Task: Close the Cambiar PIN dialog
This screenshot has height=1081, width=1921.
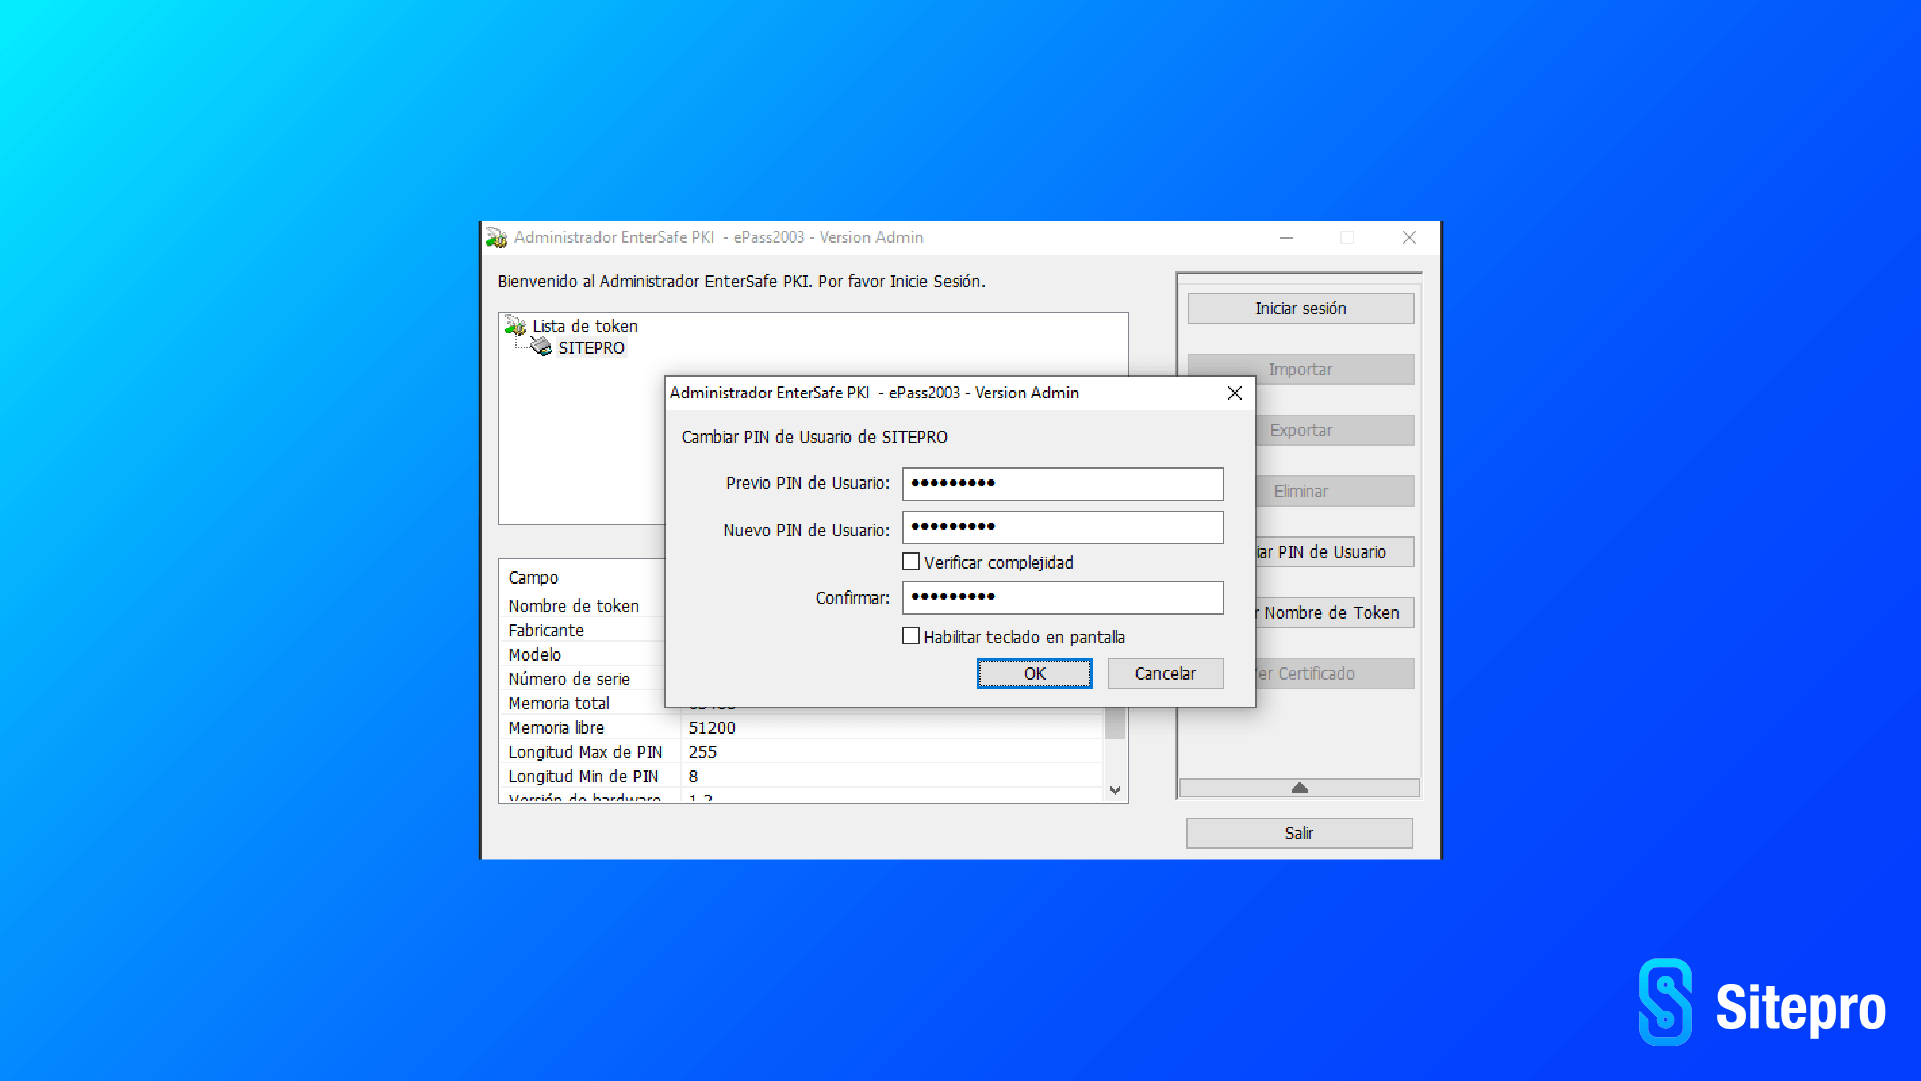Action: click(x=1235, y=393)
